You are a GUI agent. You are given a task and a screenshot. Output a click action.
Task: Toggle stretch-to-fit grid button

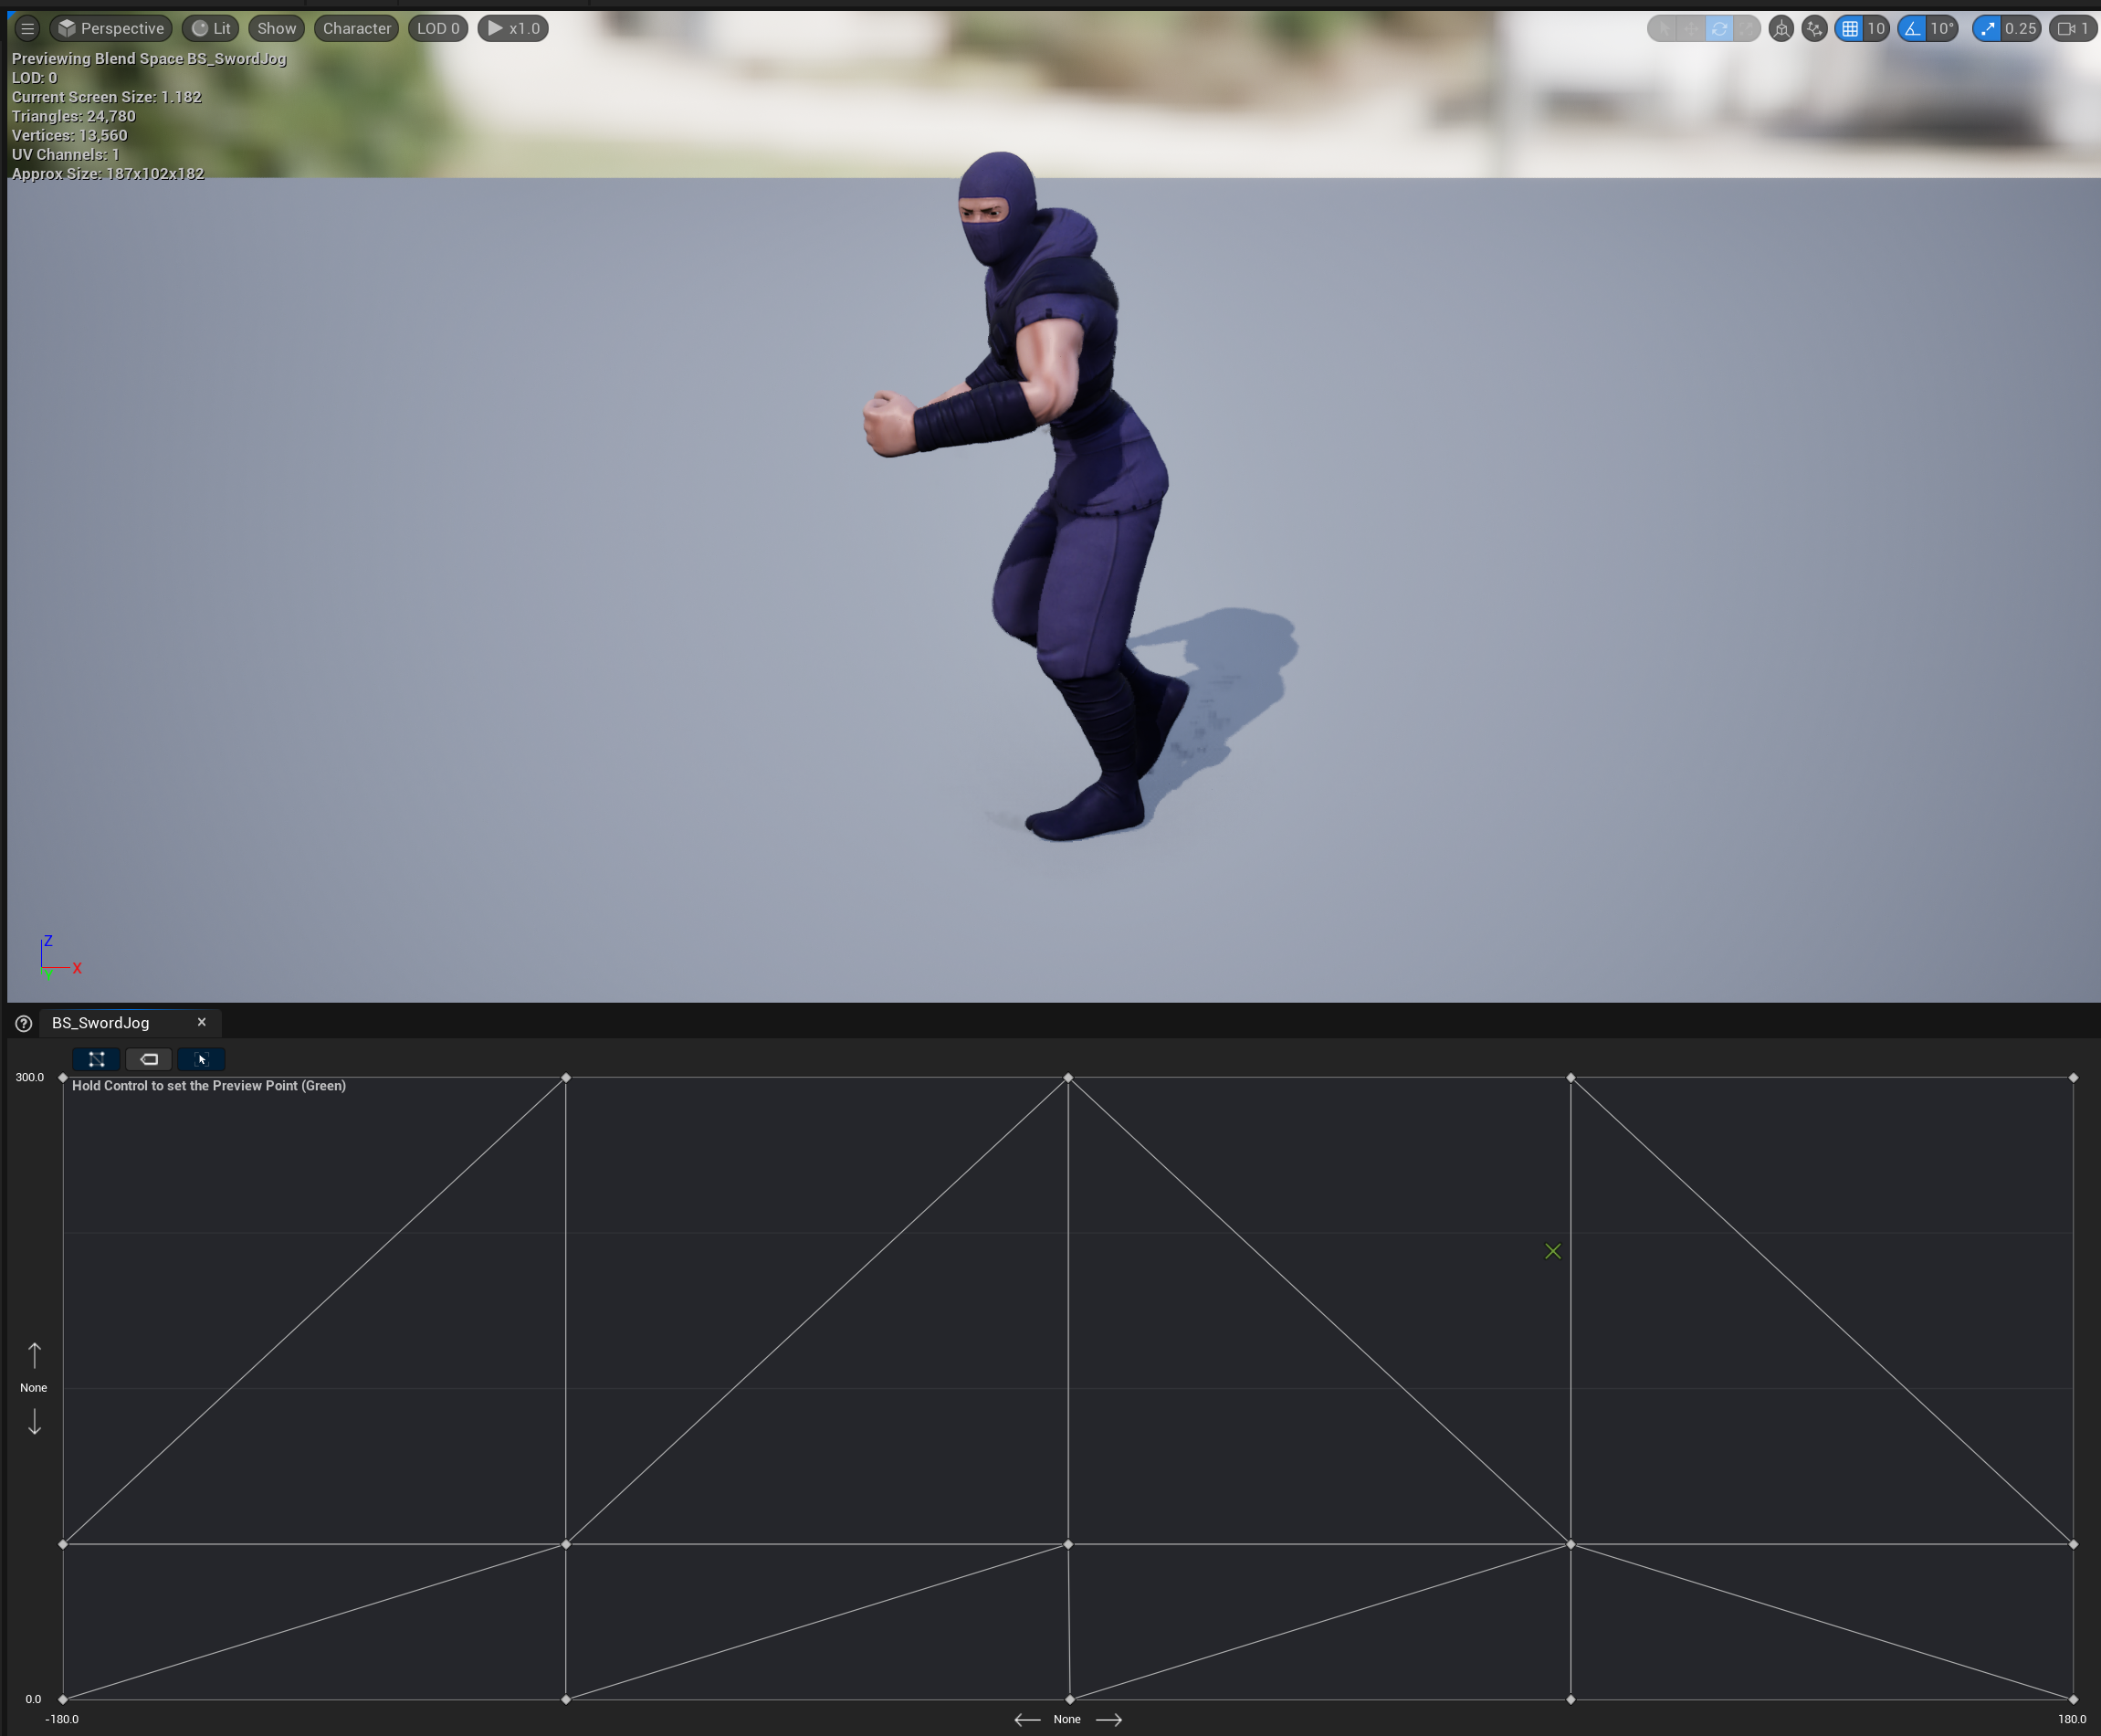point(201,1059)
